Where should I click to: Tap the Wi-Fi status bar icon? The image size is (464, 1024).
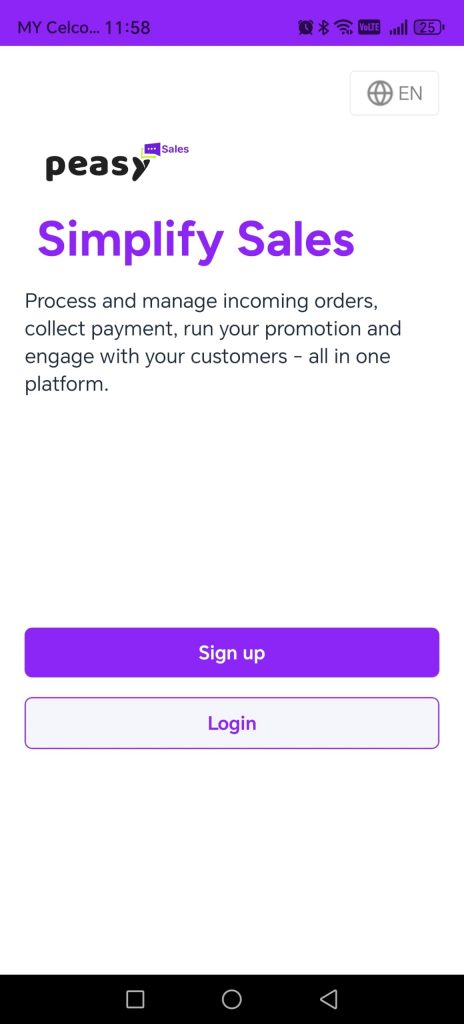(x=343, y=27)
